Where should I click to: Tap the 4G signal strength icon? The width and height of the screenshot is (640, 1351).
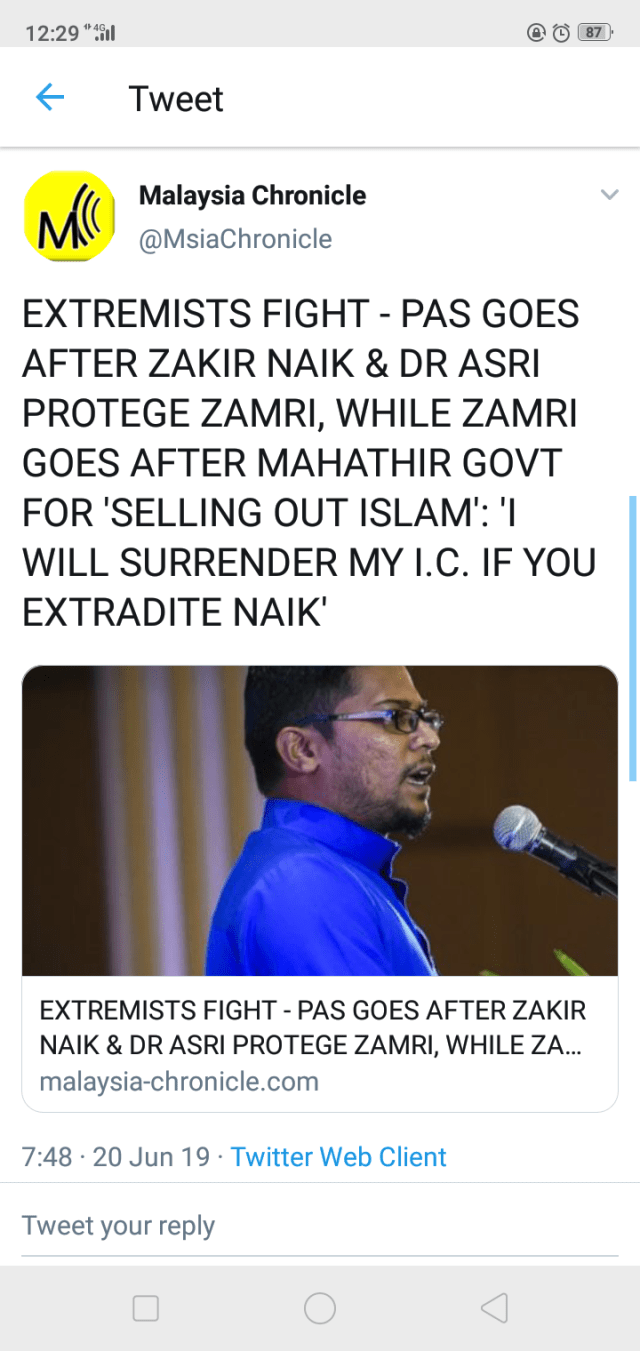[103, 32]
